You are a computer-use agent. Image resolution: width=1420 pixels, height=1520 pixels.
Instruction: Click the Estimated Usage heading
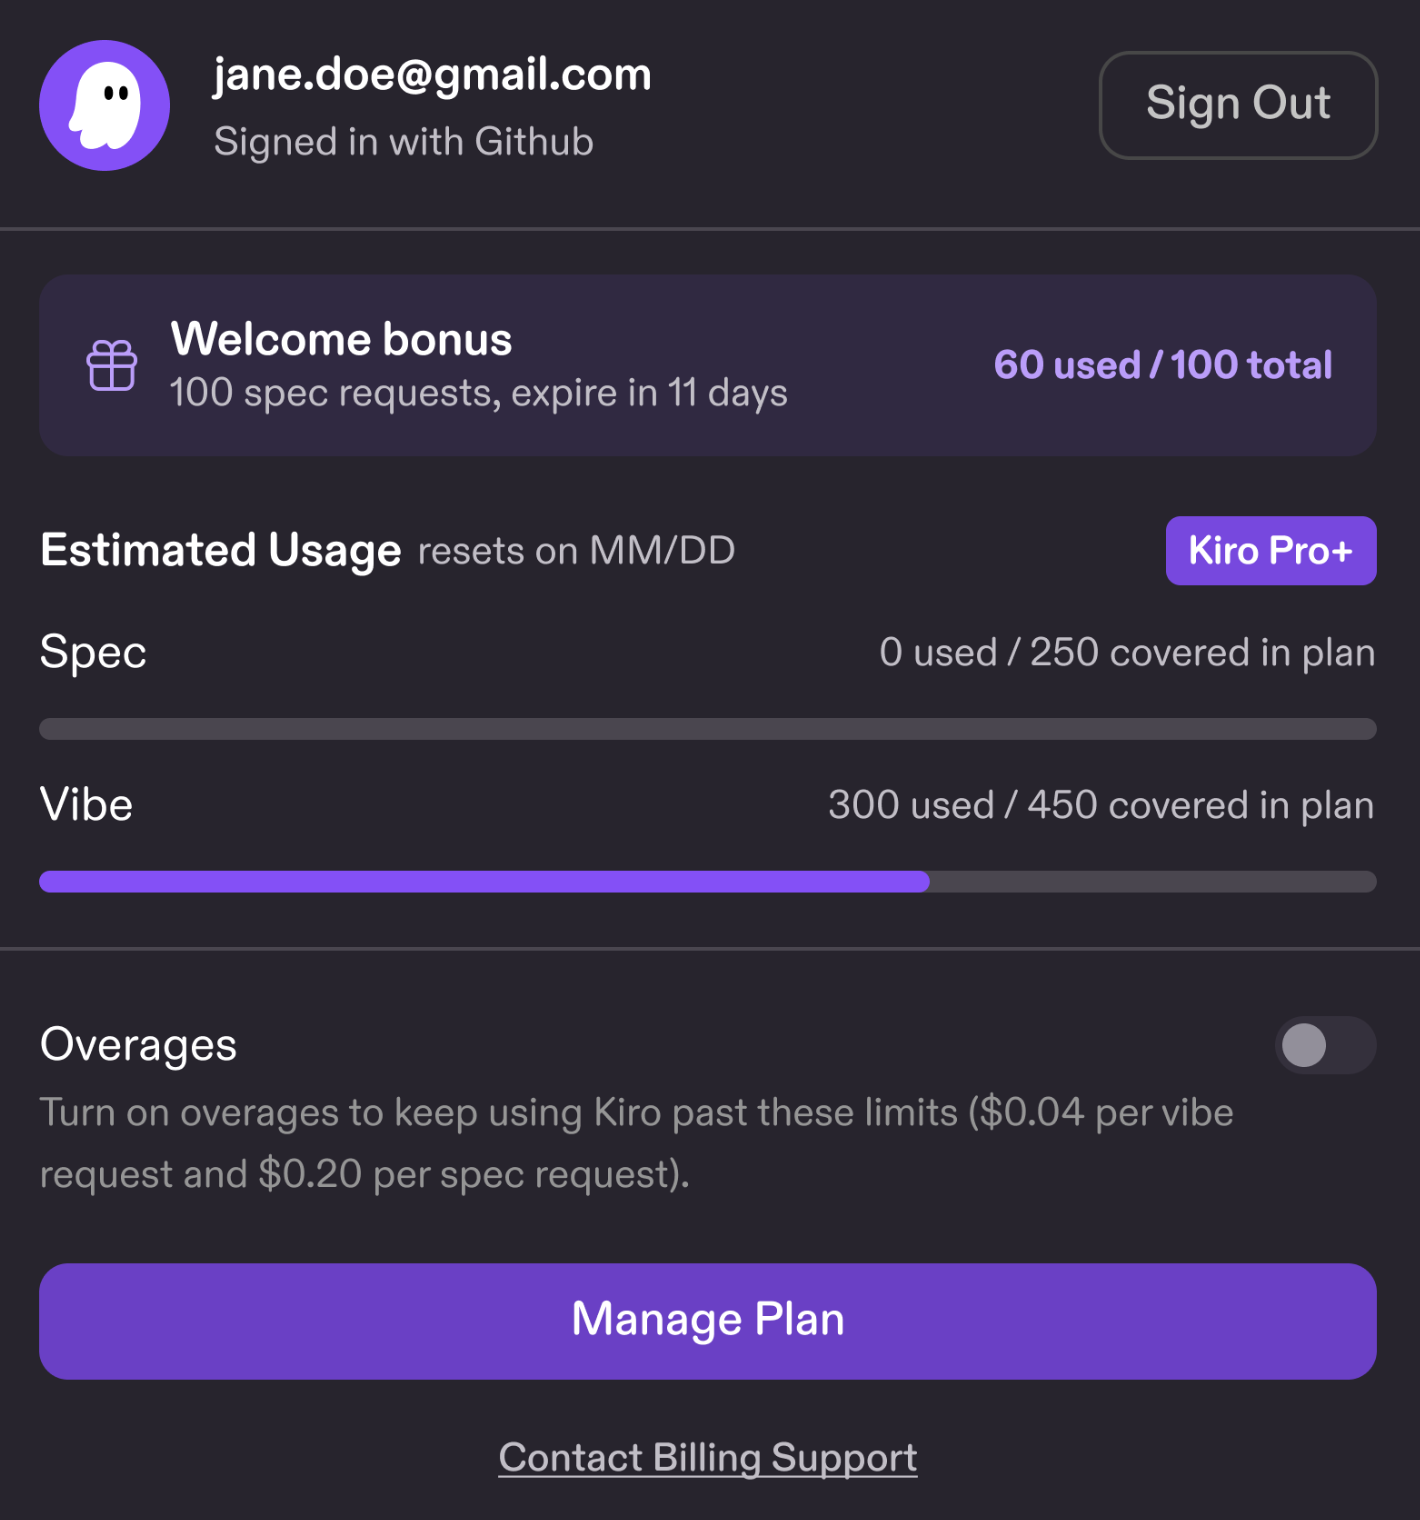pos(220,551)
